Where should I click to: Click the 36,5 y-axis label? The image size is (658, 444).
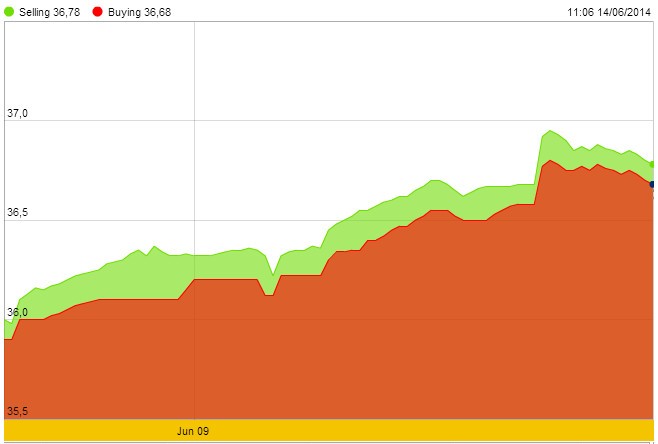17,213
